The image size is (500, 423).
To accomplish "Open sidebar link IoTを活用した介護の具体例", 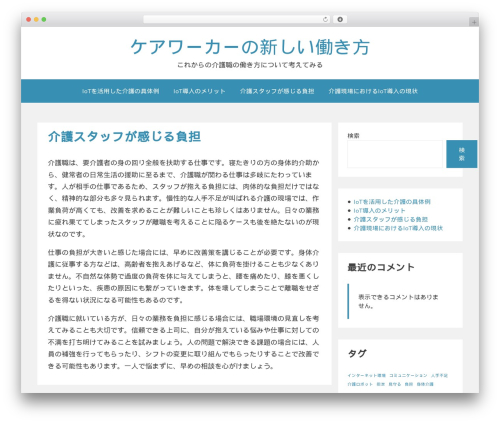I will click(x=392, y=202).
